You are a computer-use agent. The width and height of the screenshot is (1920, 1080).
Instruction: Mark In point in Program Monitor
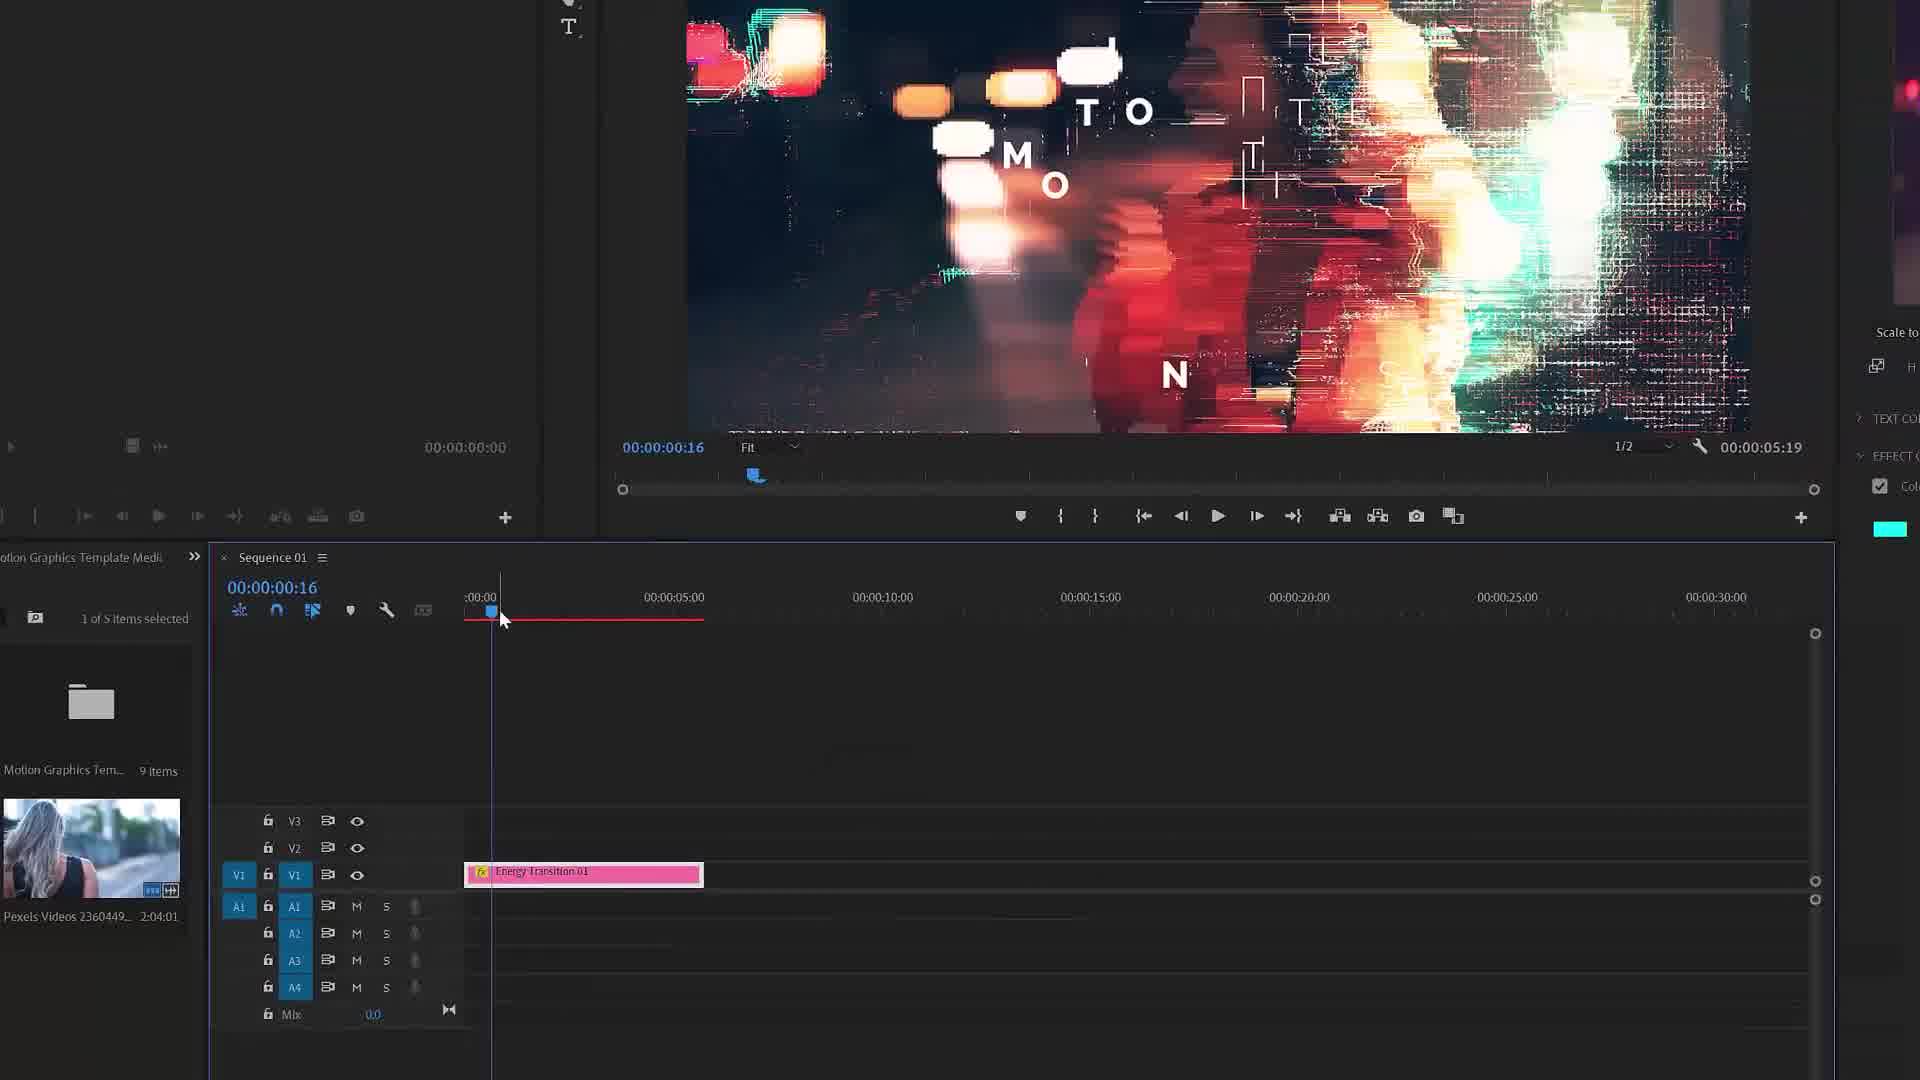pos(1060,516)
